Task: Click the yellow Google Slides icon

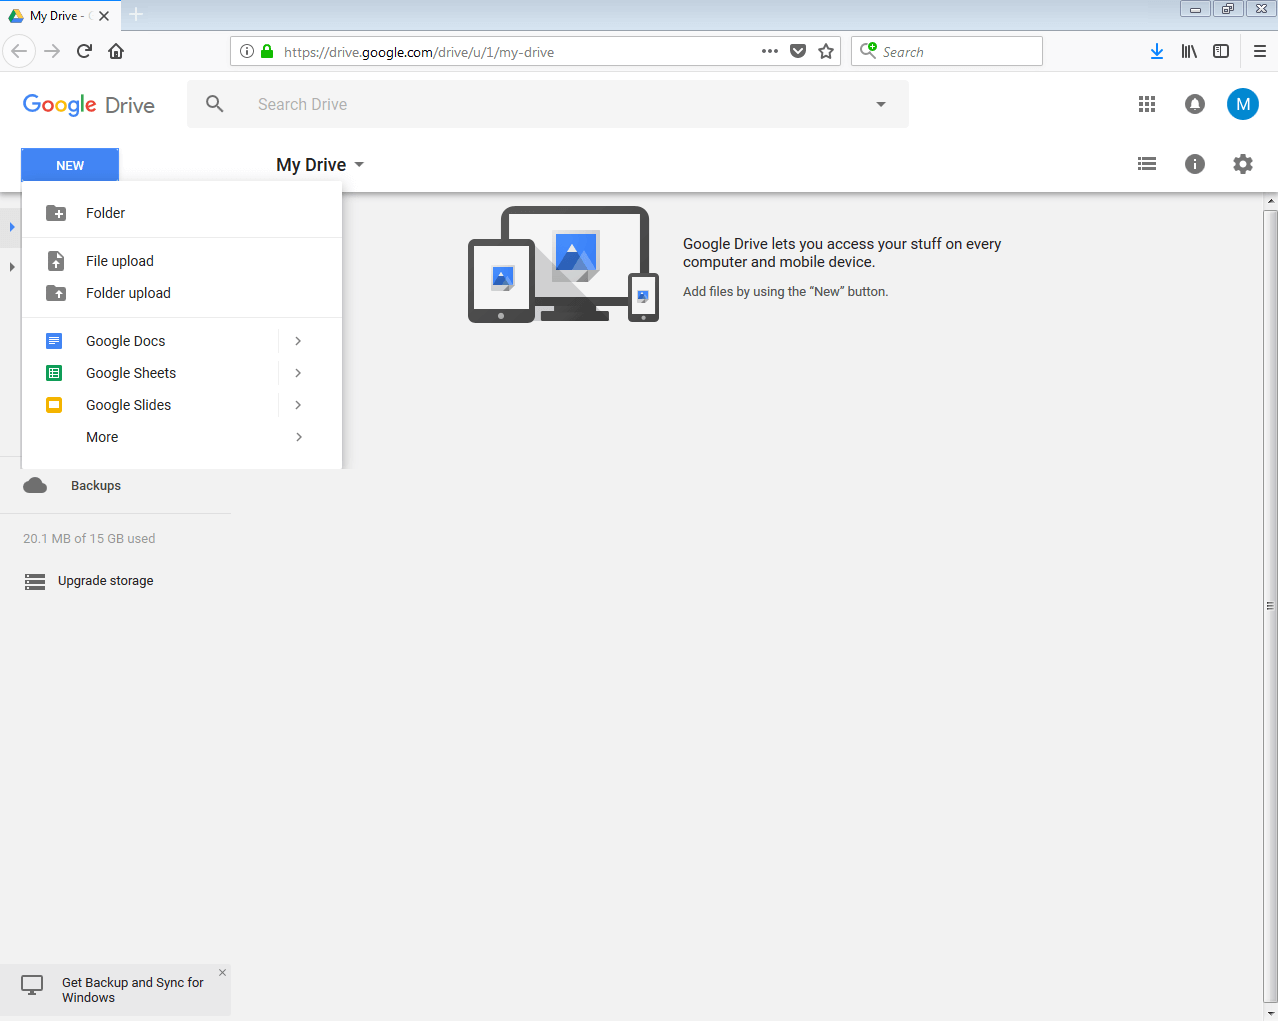Action: 54,405
